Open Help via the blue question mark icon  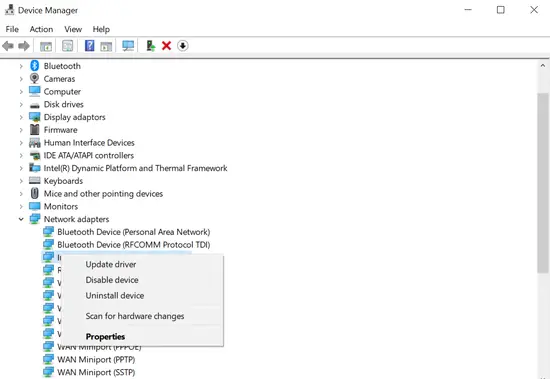tap(89, 46)
